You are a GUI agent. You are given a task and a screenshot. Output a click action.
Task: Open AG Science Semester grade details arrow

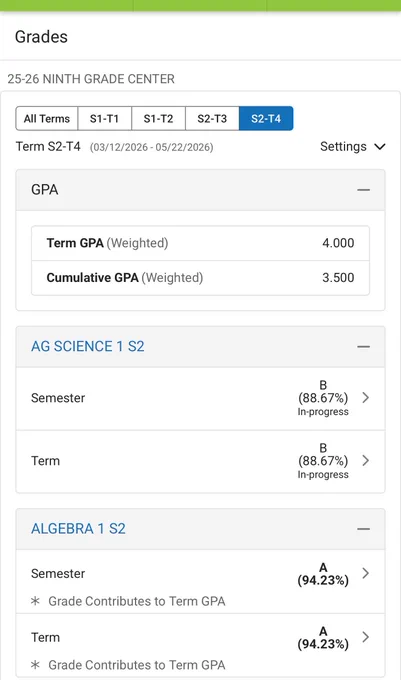click(365, 398)
